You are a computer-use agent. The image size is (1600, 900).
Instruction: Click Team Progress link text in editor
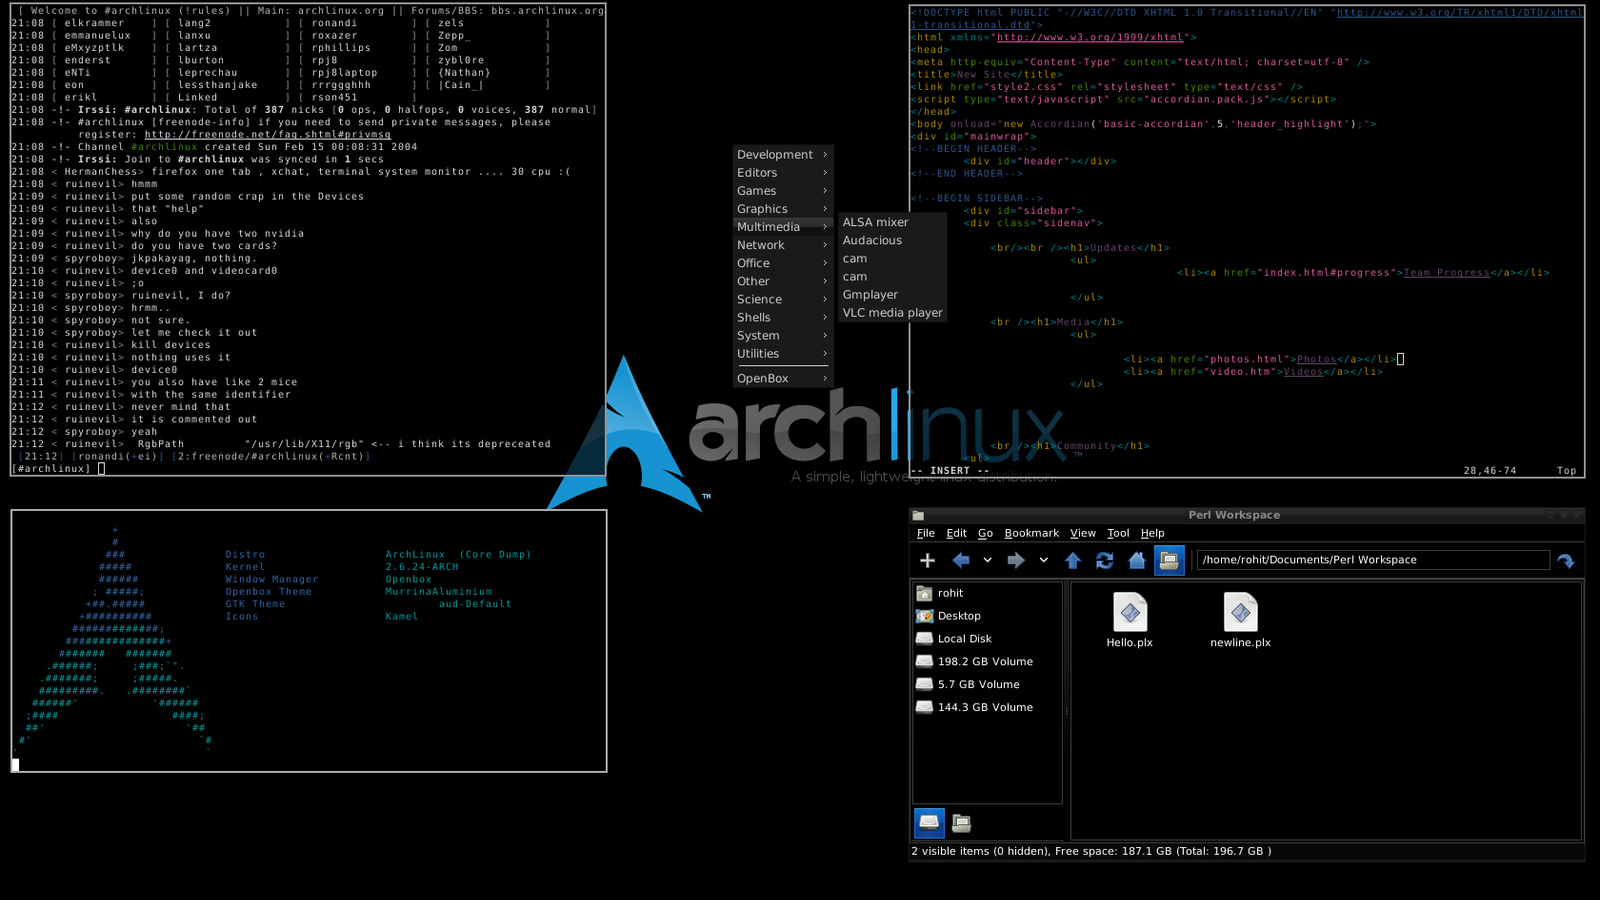click(1446, 272)
